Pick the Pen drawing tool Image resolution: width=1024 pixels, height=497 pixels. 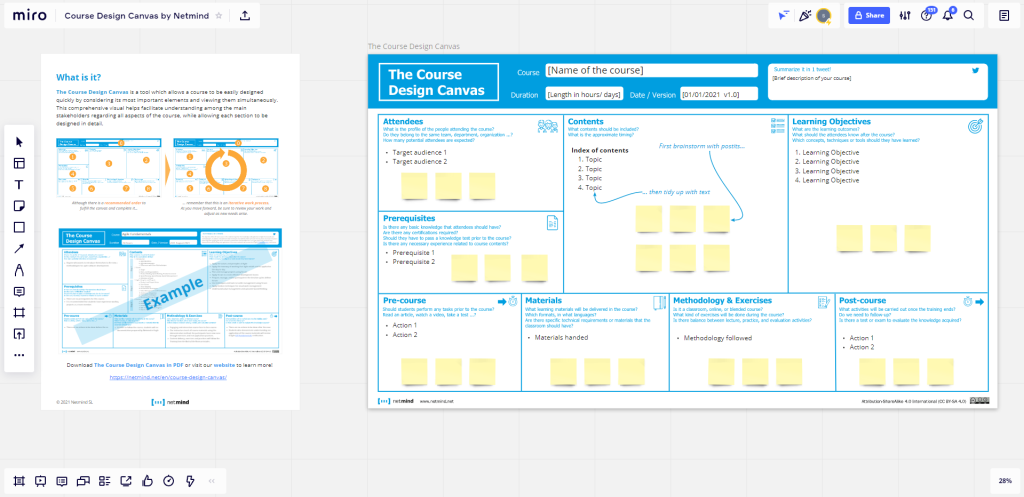pyautogui.click(x=19, y=270)
